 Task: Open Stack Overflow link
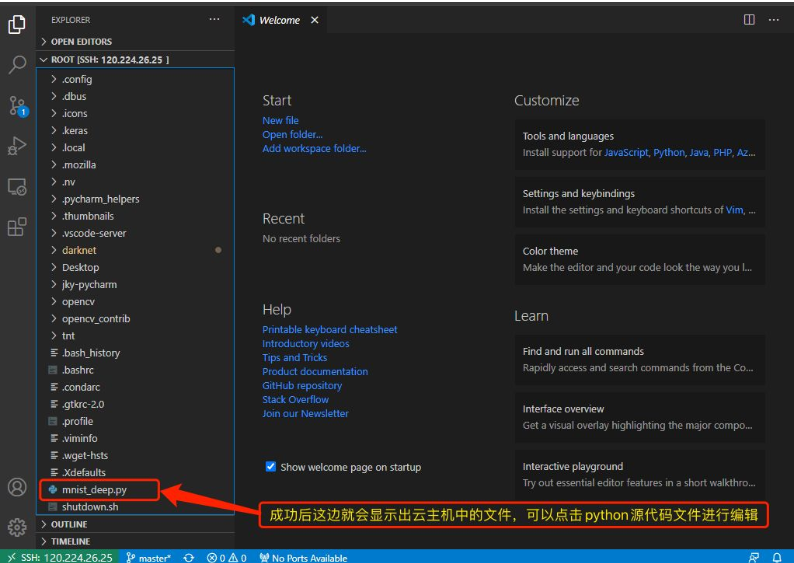pyautogui.click(x=295, y=399)
